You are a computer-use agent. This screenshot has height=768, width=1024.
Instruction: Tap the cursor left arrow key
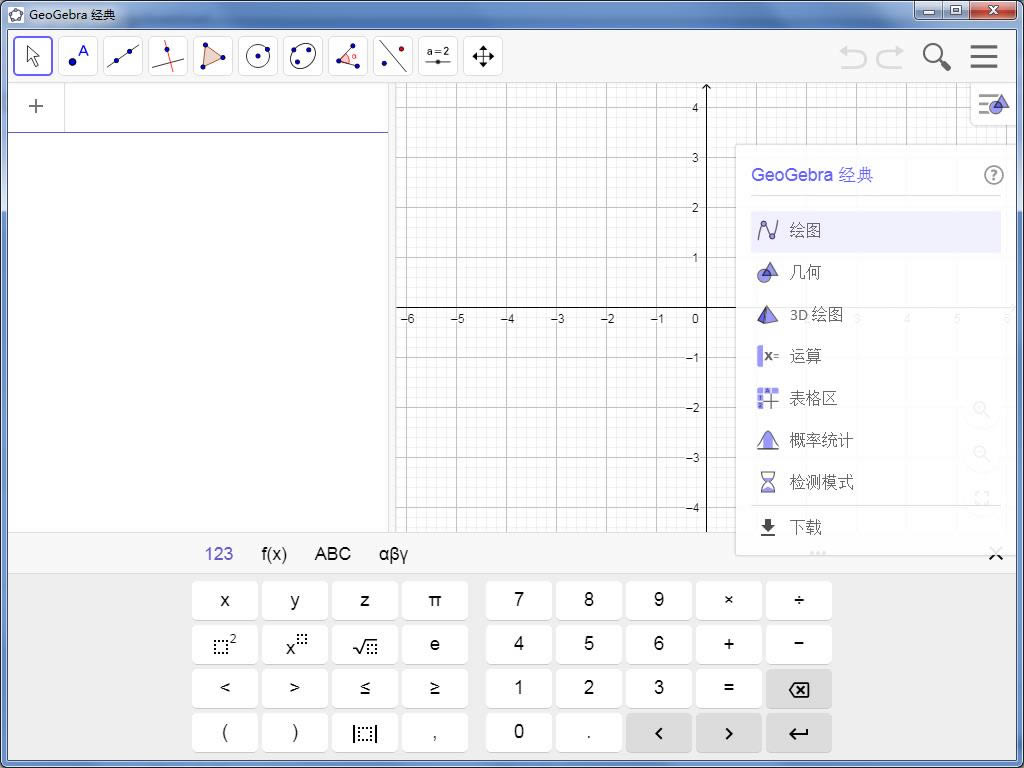tap(659, 733)
